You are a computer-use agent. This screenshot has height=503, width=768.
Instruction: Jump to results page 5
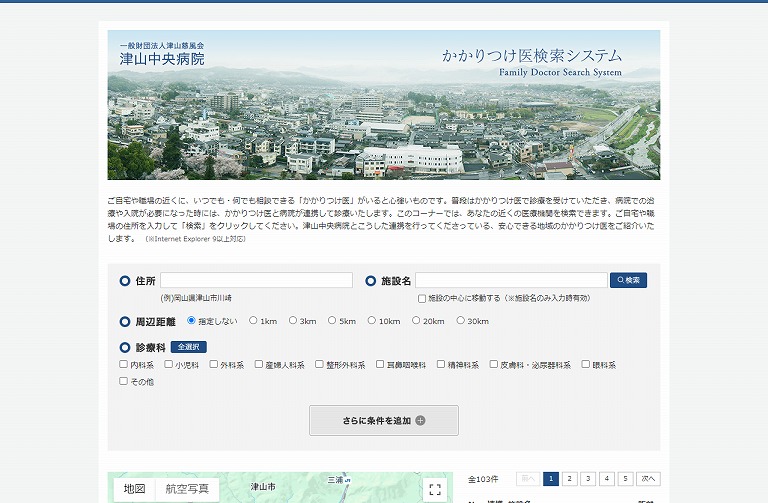tap(626, 479)
